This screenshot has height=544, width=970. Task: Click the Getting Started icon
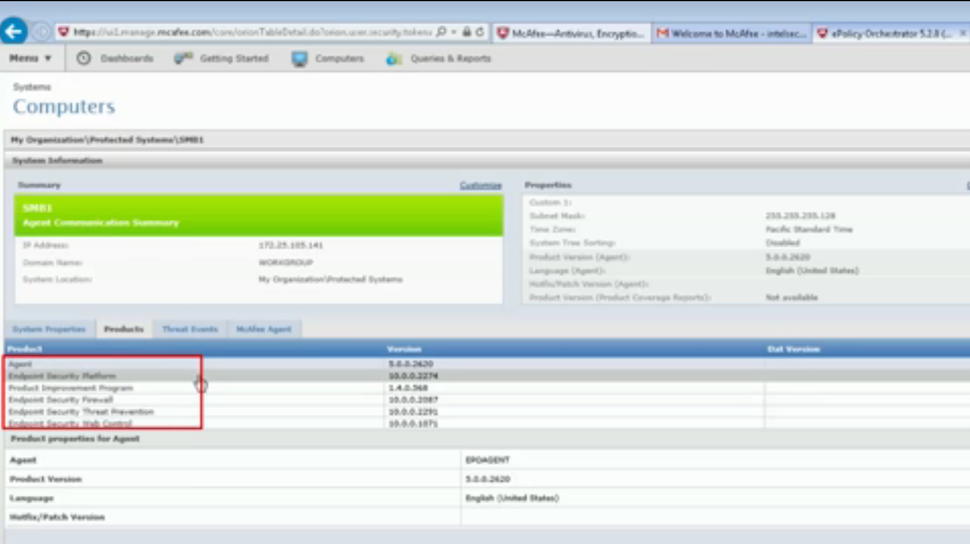click(x=183, y=58)
